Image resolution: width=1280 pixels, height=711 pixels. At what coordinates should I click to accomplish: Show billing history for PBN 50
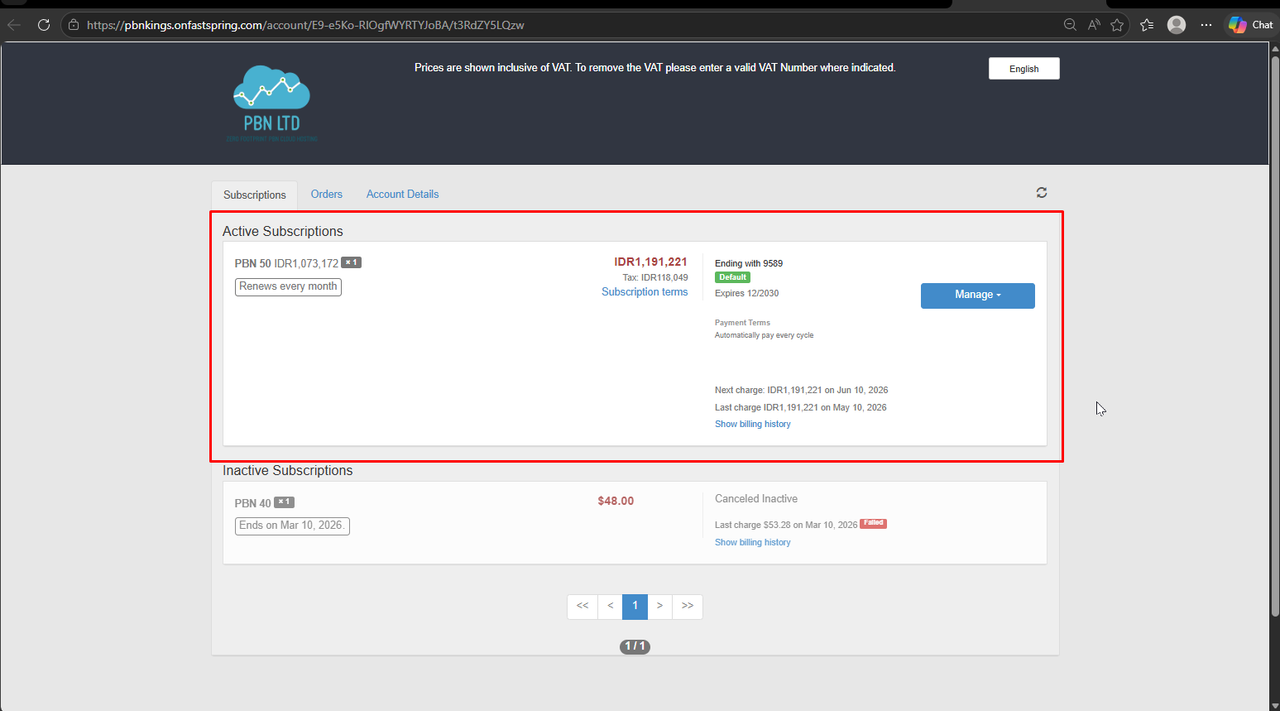[752, 424]
